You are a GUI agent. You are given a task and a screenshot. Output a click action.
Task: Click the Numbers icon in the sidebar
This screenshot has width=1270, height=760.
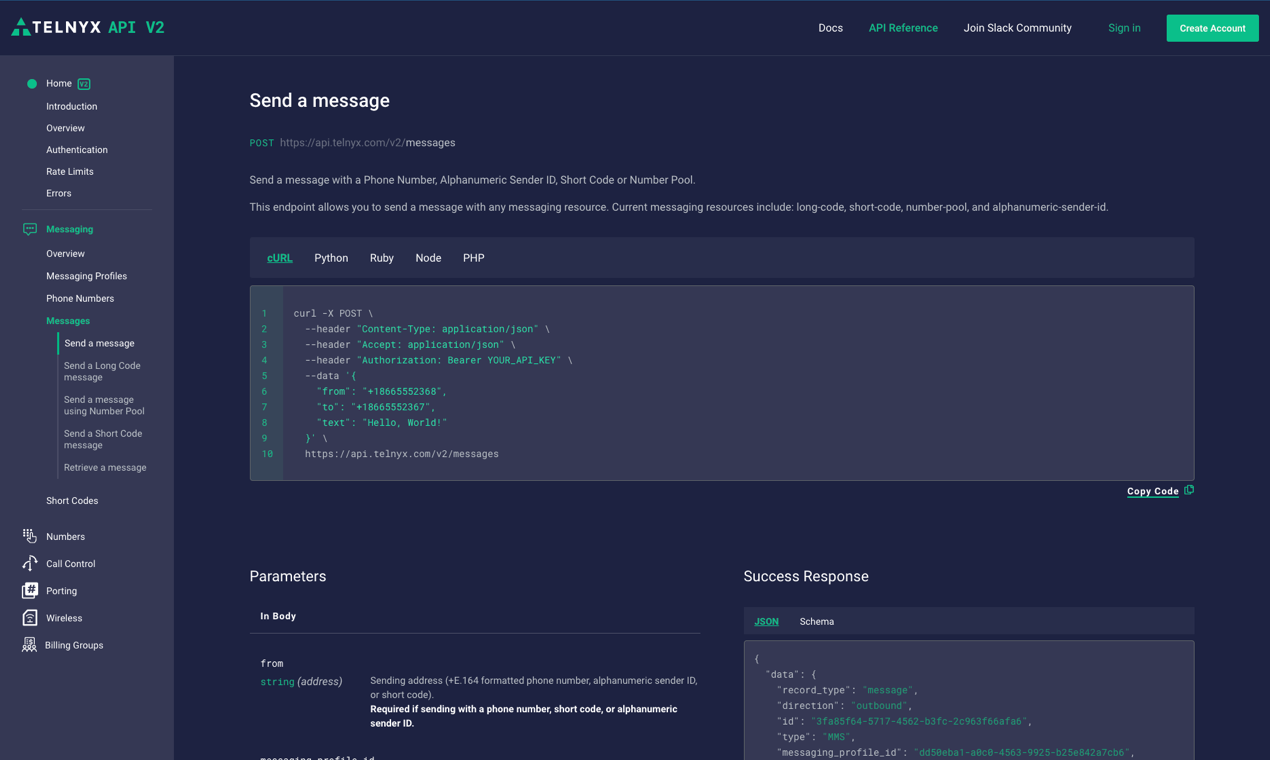point(28,536)
